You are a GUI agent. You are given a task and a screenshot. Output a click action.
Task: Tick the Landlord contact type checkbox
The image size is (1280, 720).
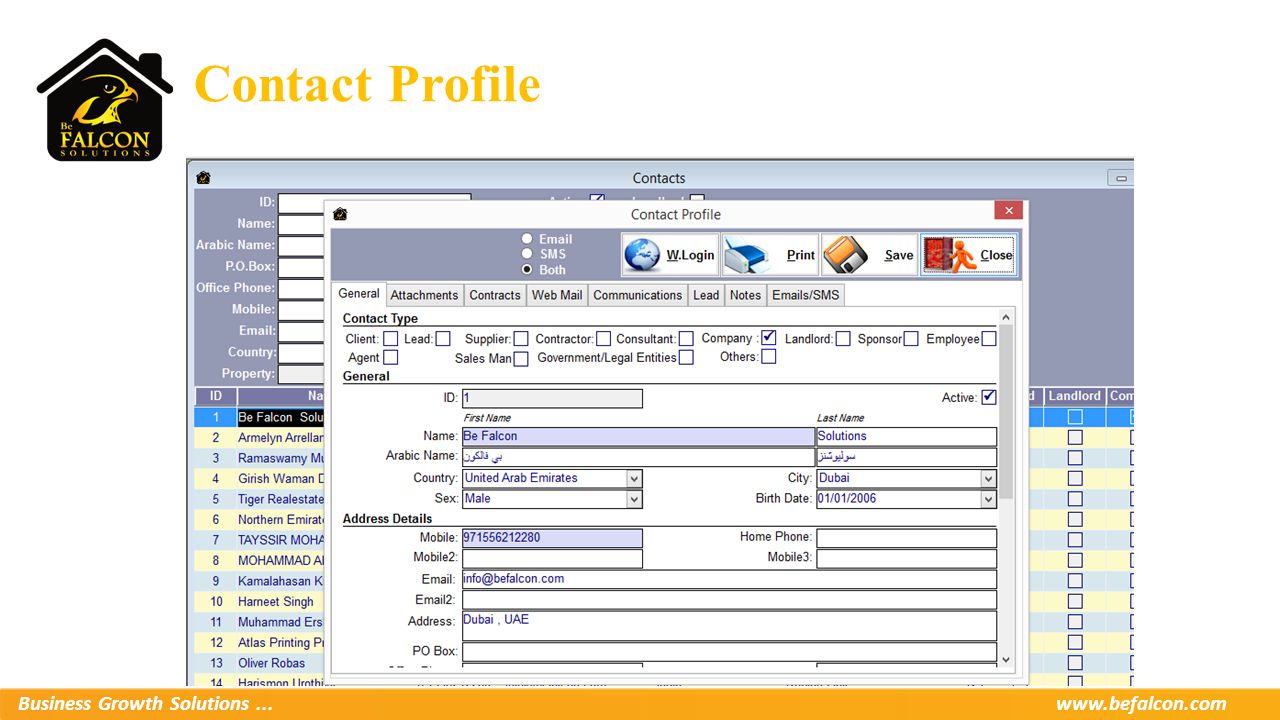point(843,339)
